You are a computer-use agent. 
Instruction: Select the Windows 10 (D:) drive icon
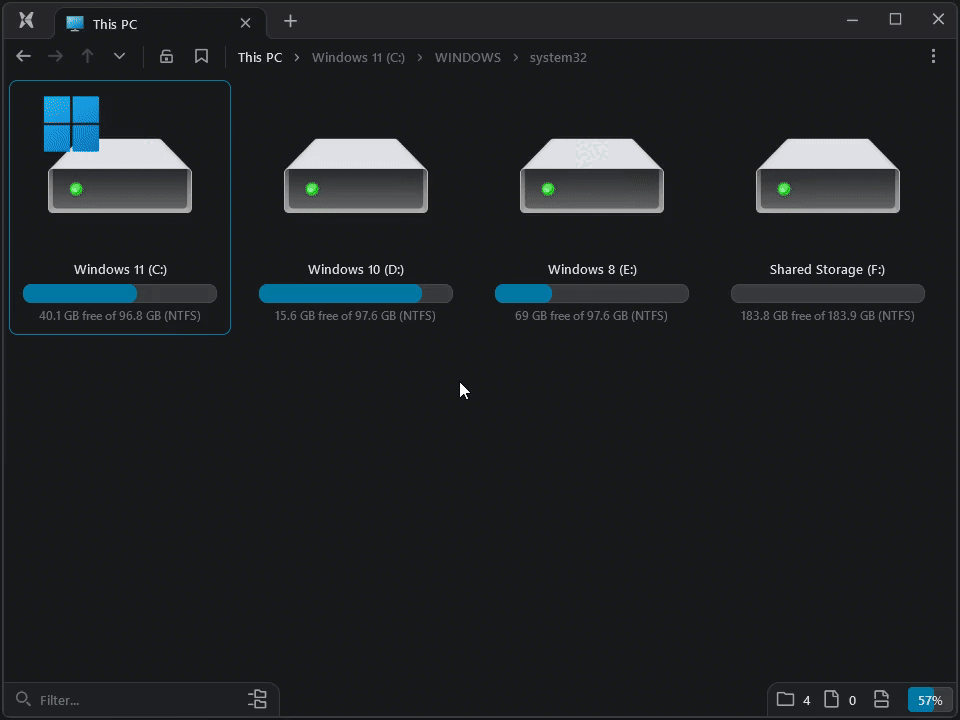pos(356,176)
